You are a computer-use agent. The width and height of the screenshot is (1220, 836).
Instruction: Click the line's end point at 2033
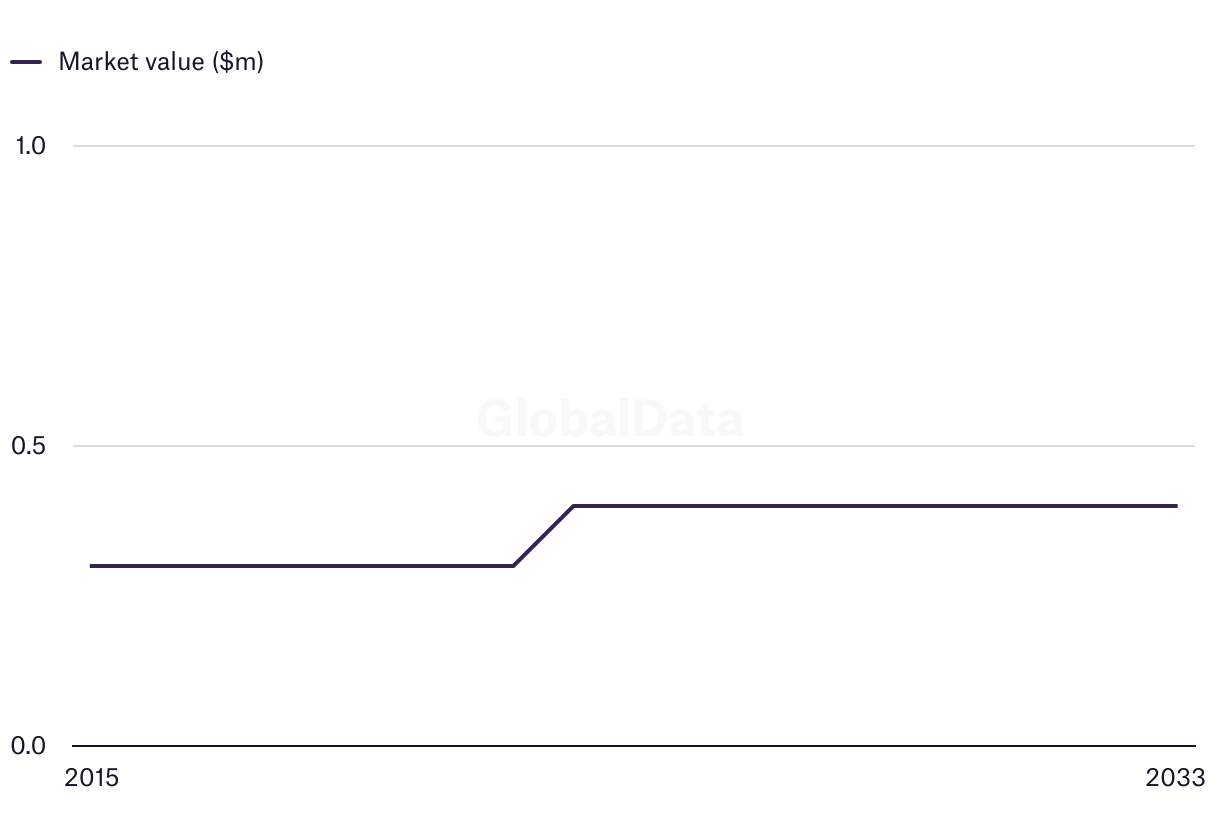click(1176, 506)
